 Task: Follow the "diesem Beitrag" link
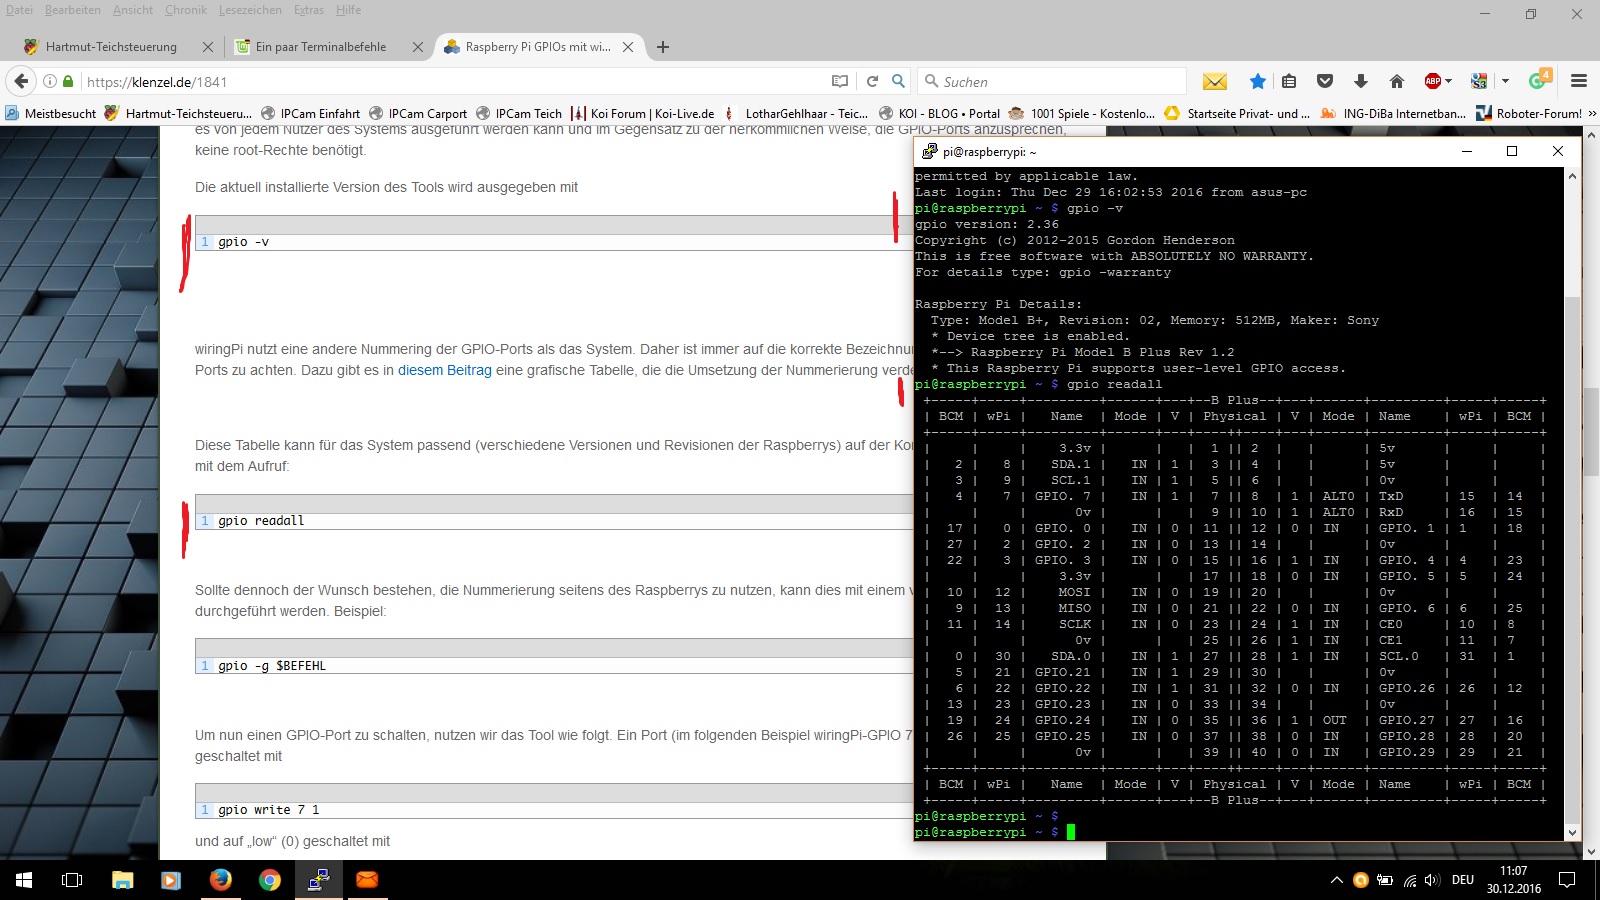pyautogui.click(x=444, y=370)
